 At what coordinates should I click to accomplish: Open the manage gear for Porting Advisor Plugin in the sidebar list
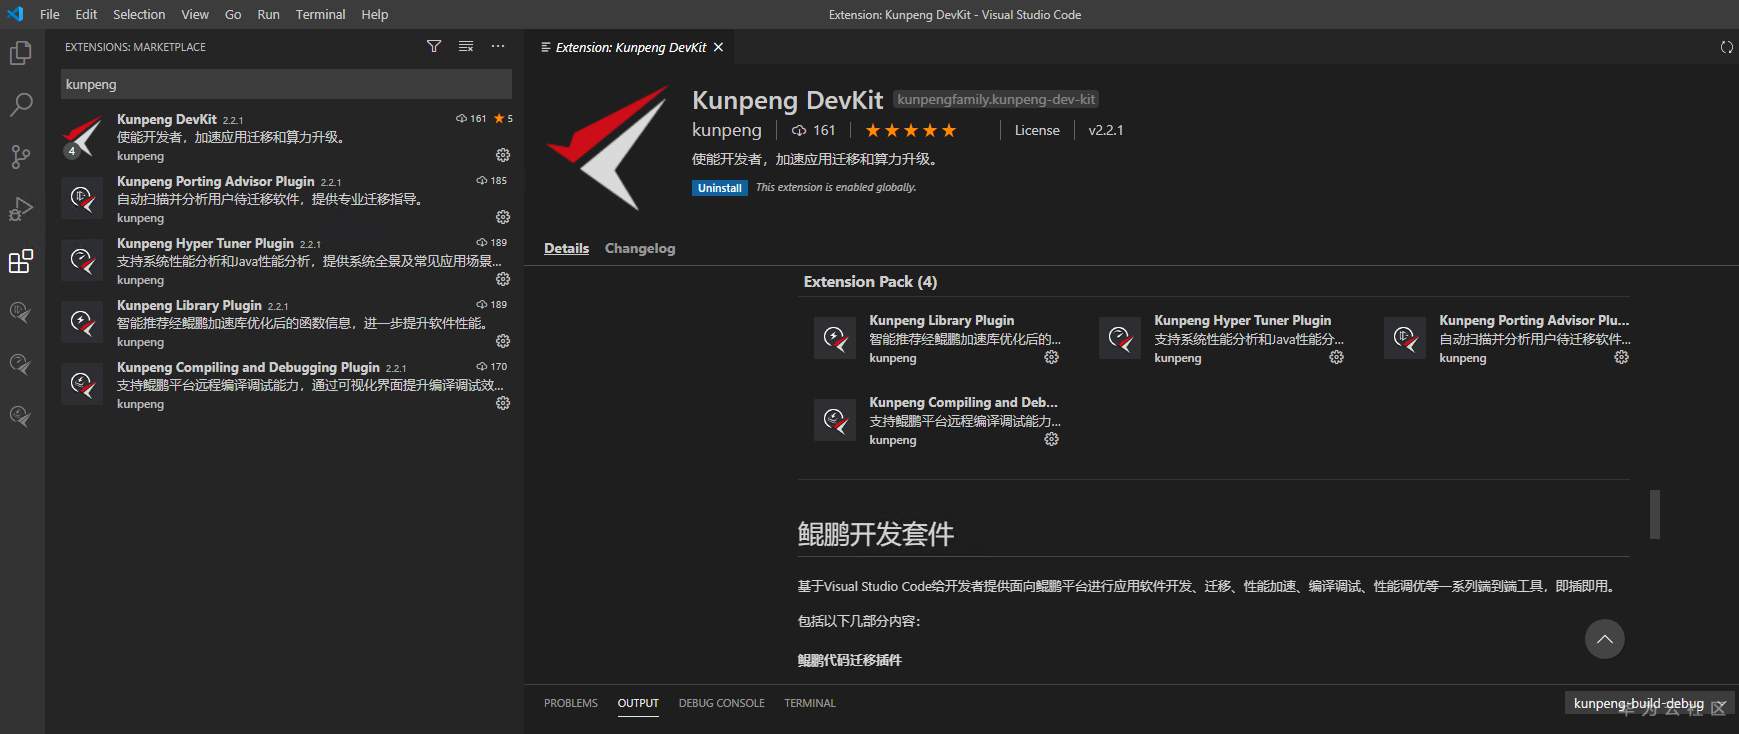click(x=503, y=217)
